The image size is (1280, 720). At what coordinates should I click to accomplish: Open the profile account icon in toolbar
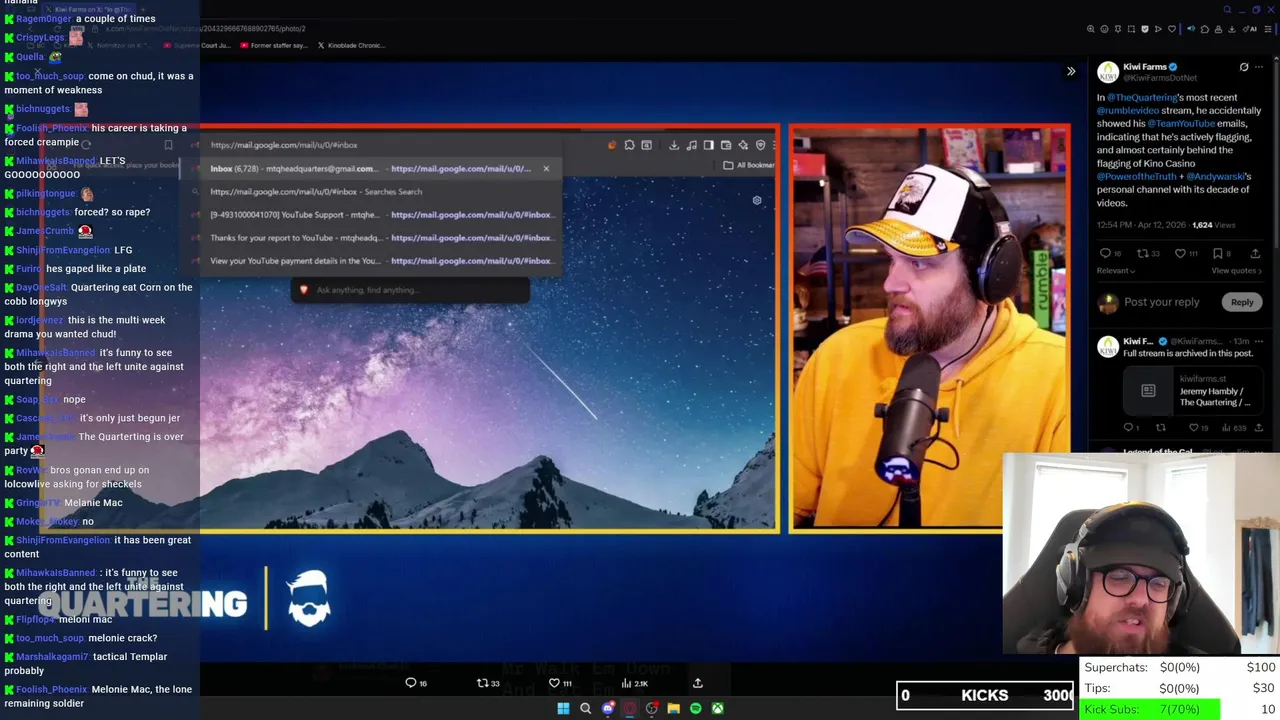pos(1218,29)
